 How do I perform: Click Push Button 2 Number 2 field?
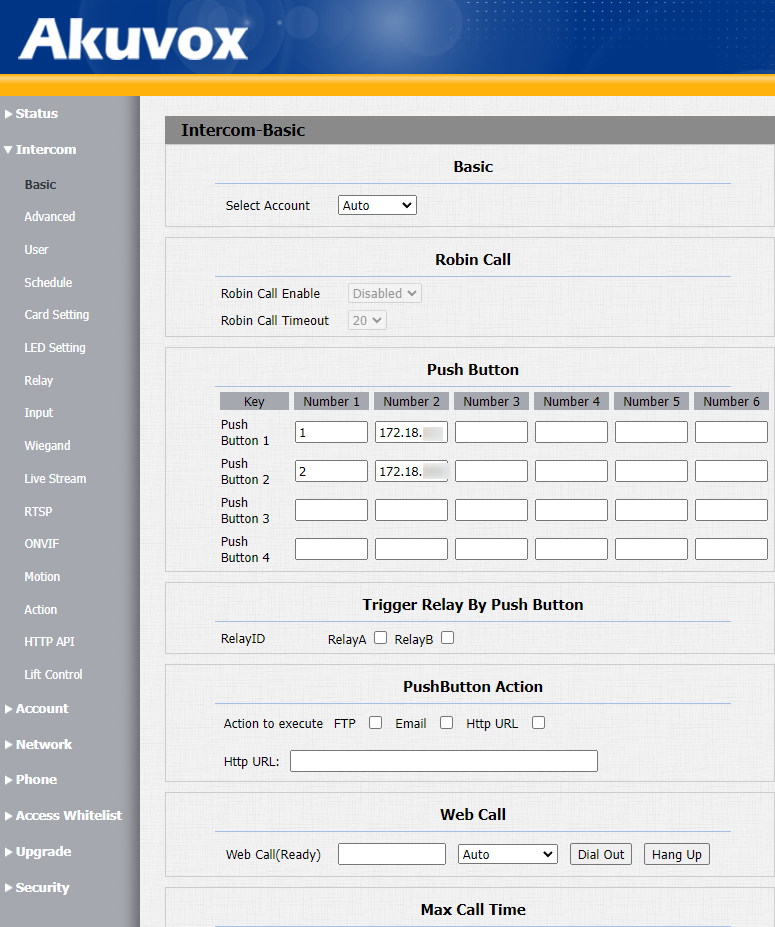(x=411, y=471)
